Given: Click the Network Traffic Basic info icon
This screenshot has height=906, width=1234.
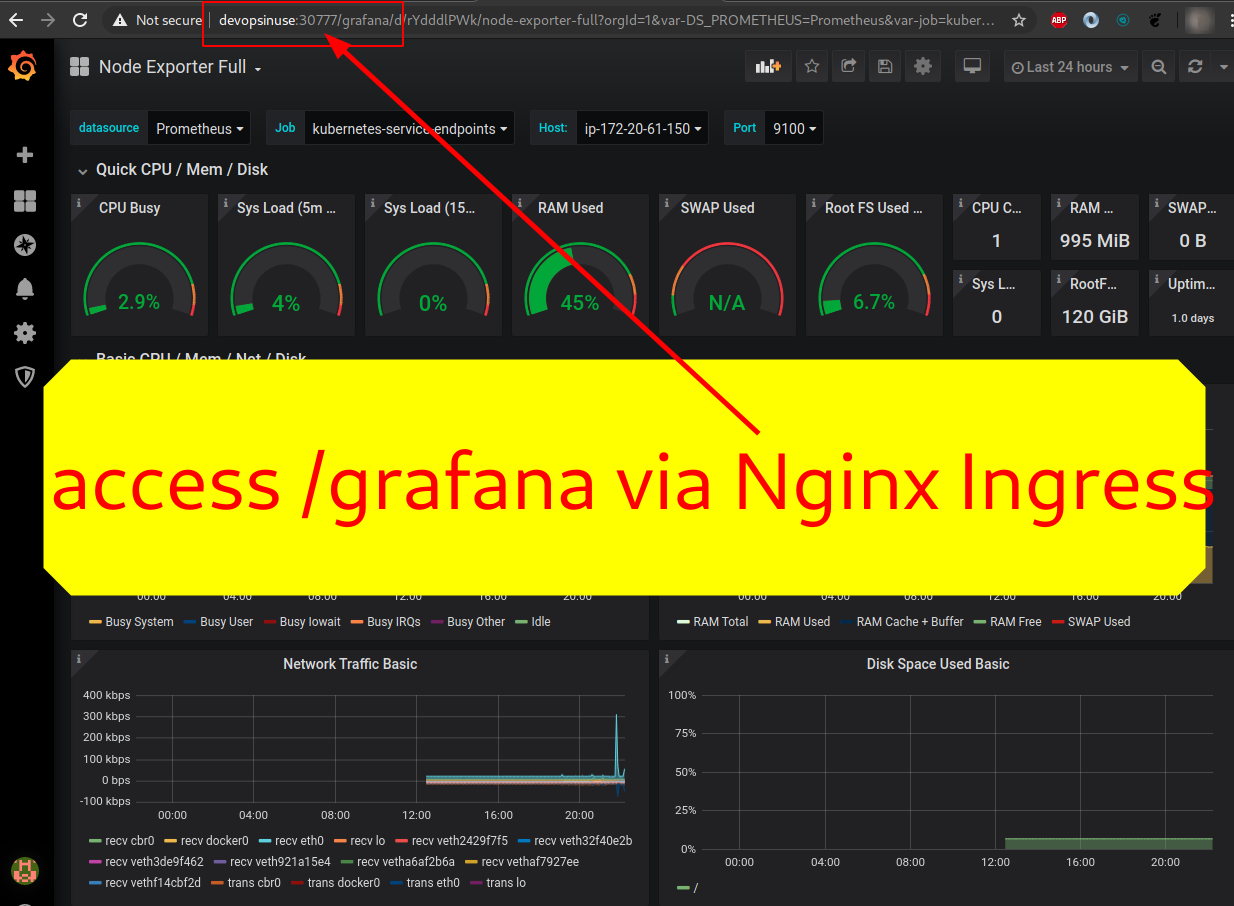Looking at the screenshot, I should (79, 659).
